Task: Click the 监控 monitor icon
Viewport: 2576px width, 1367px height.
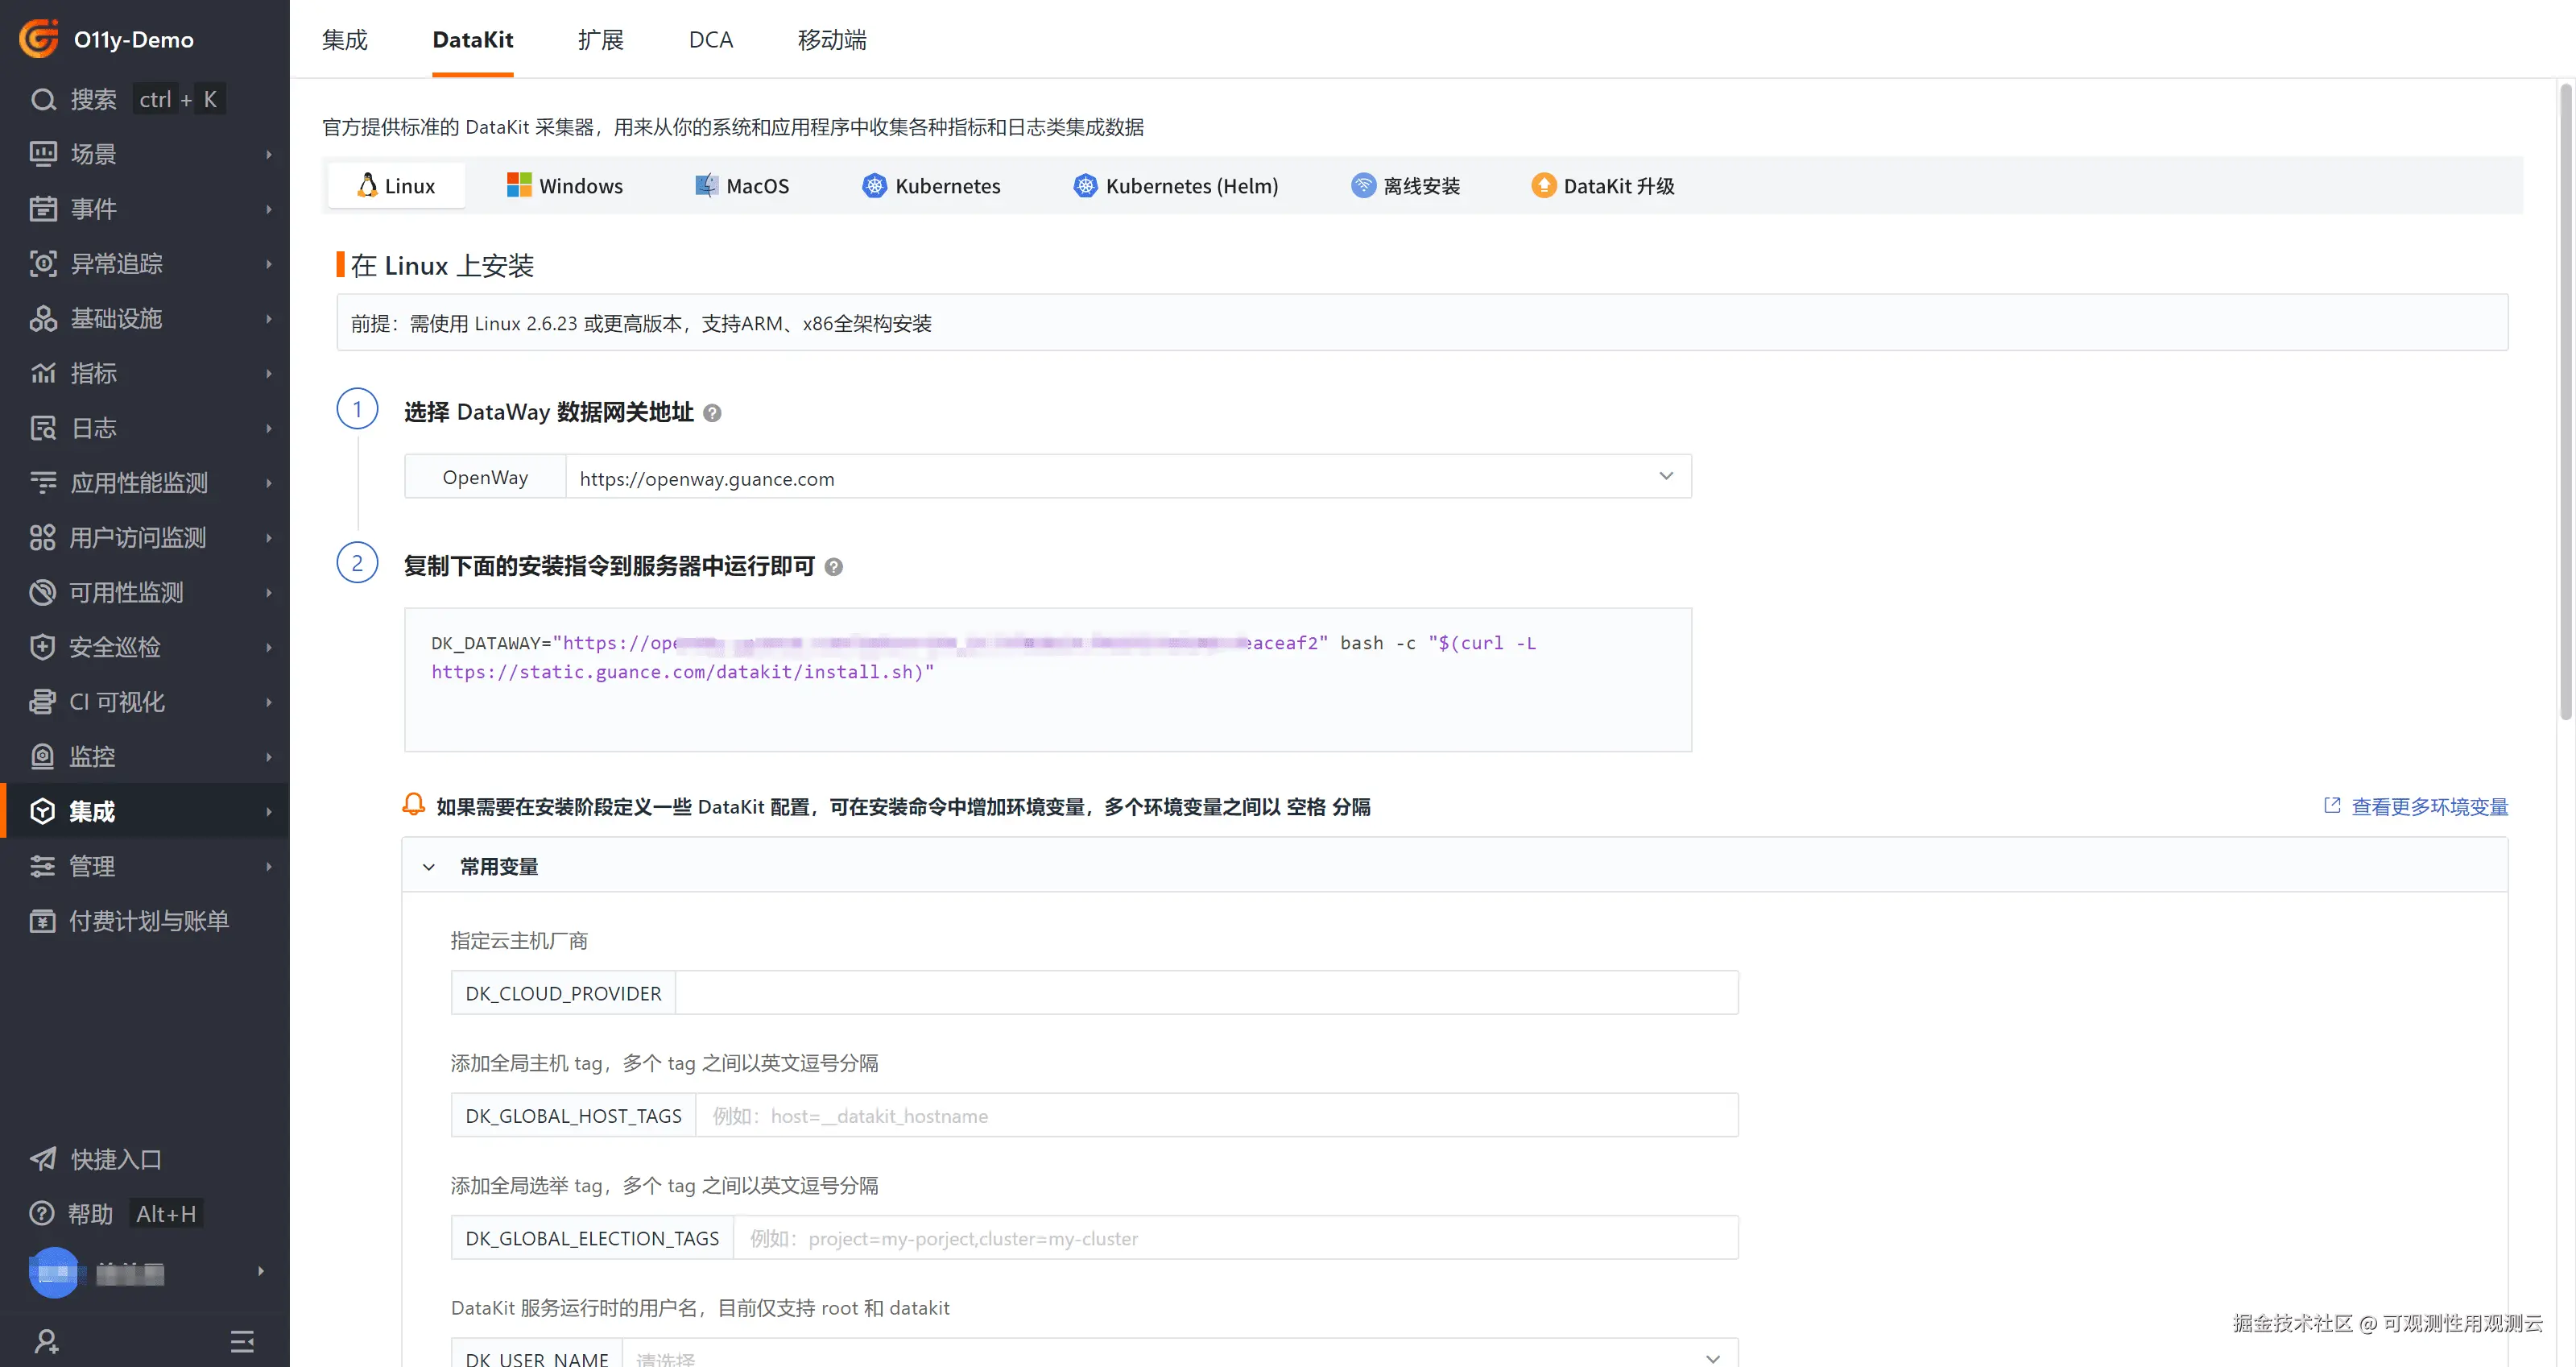Action: tap(42, 757)
